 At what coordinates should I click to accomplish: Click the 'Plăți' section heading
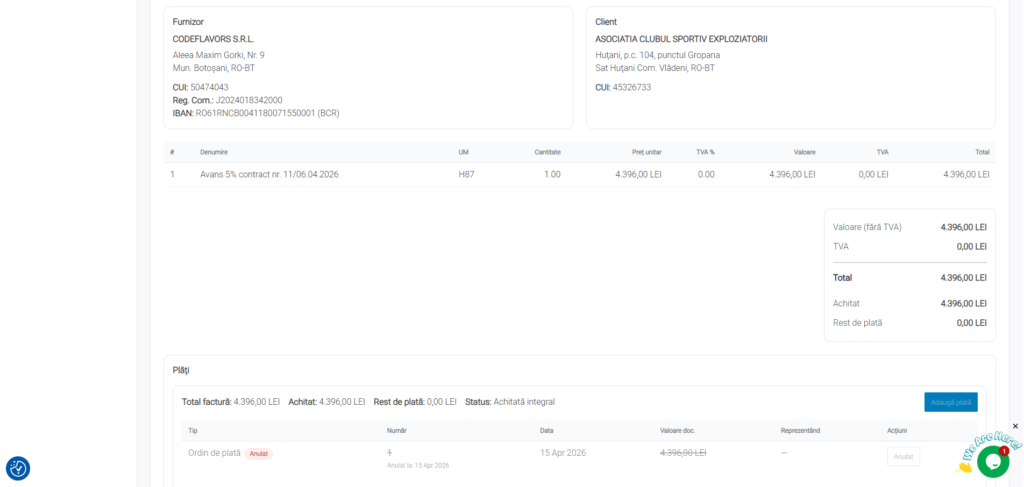pos(181,370)
